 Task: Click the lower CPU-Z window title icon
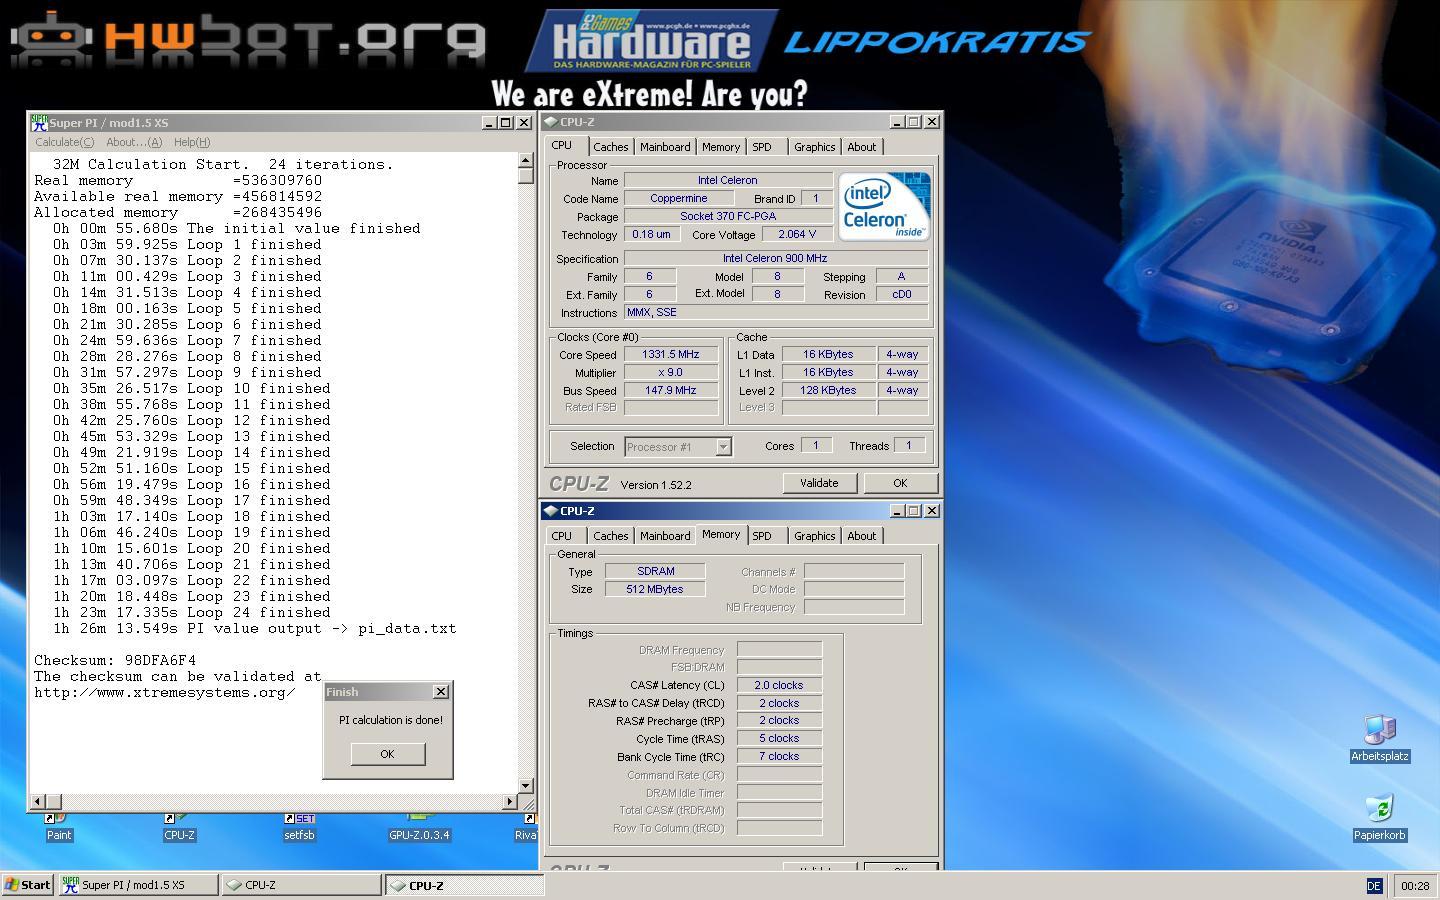coord(550,511)
